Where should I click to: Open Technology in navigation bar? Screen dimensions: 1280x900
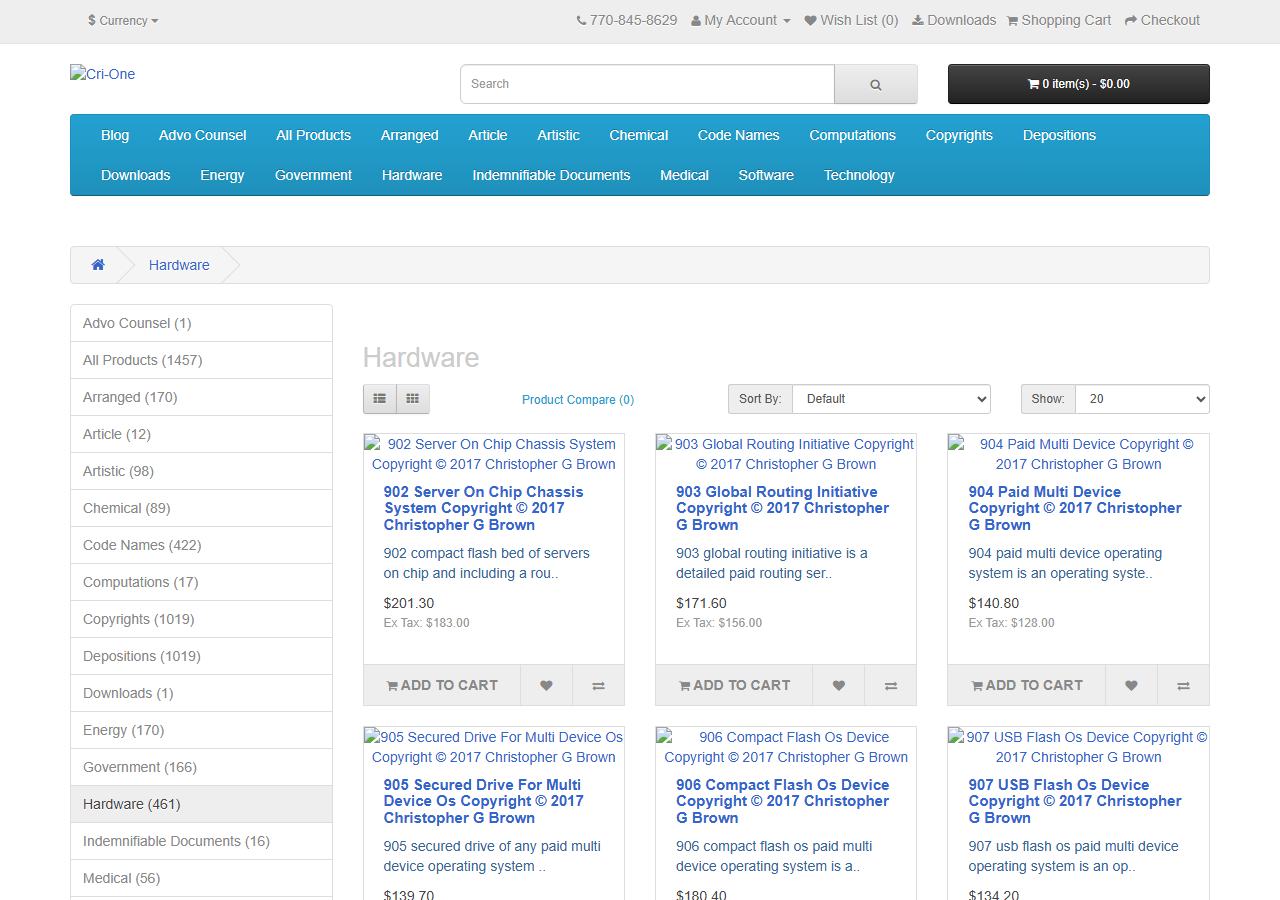[859, 175]
